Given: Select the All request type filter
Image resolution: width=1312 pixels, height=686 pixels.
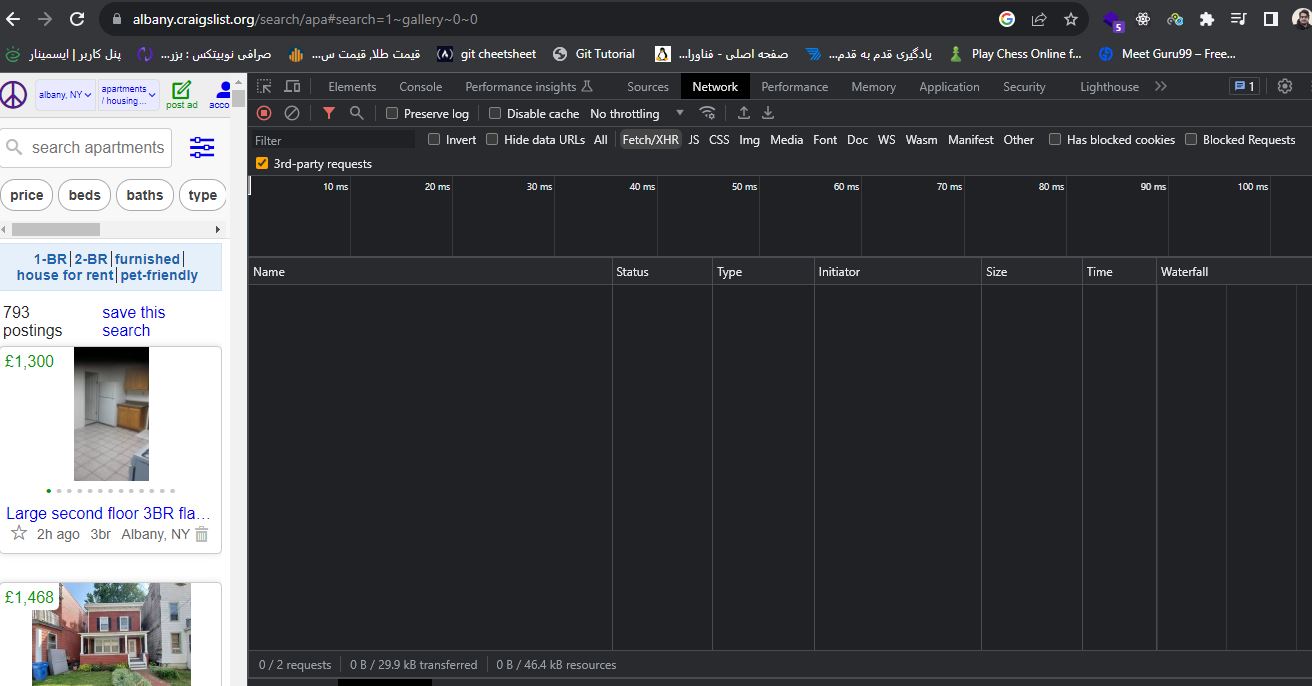Looking at the screenshot, I should click(x=600, y=140).
